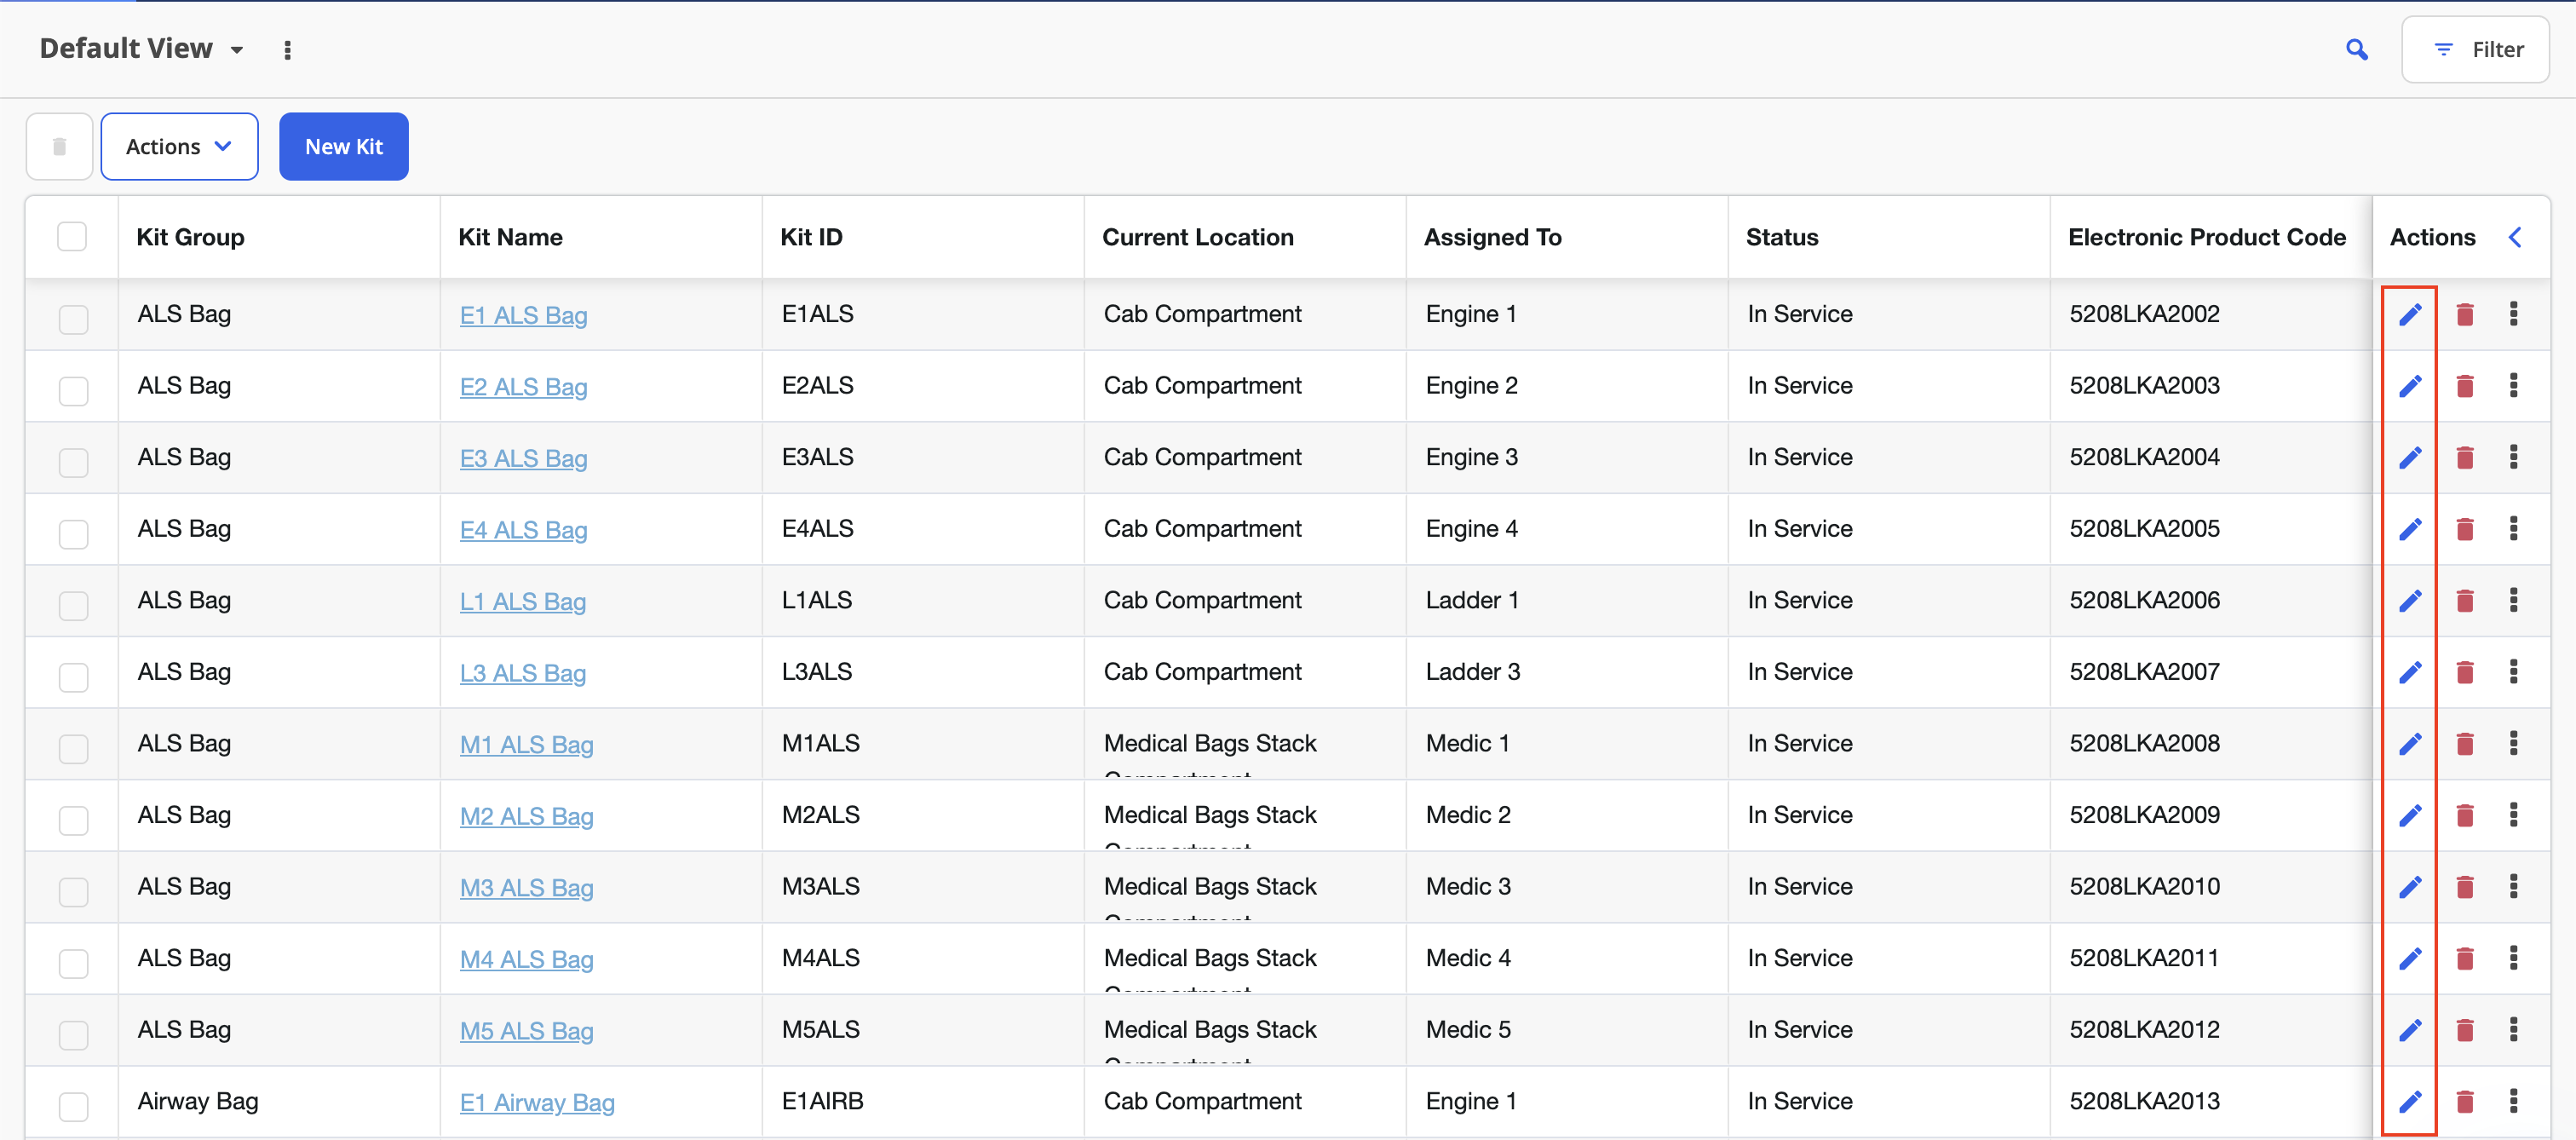Open the E1 Airway Bag link

click(x=537, y=1102)
